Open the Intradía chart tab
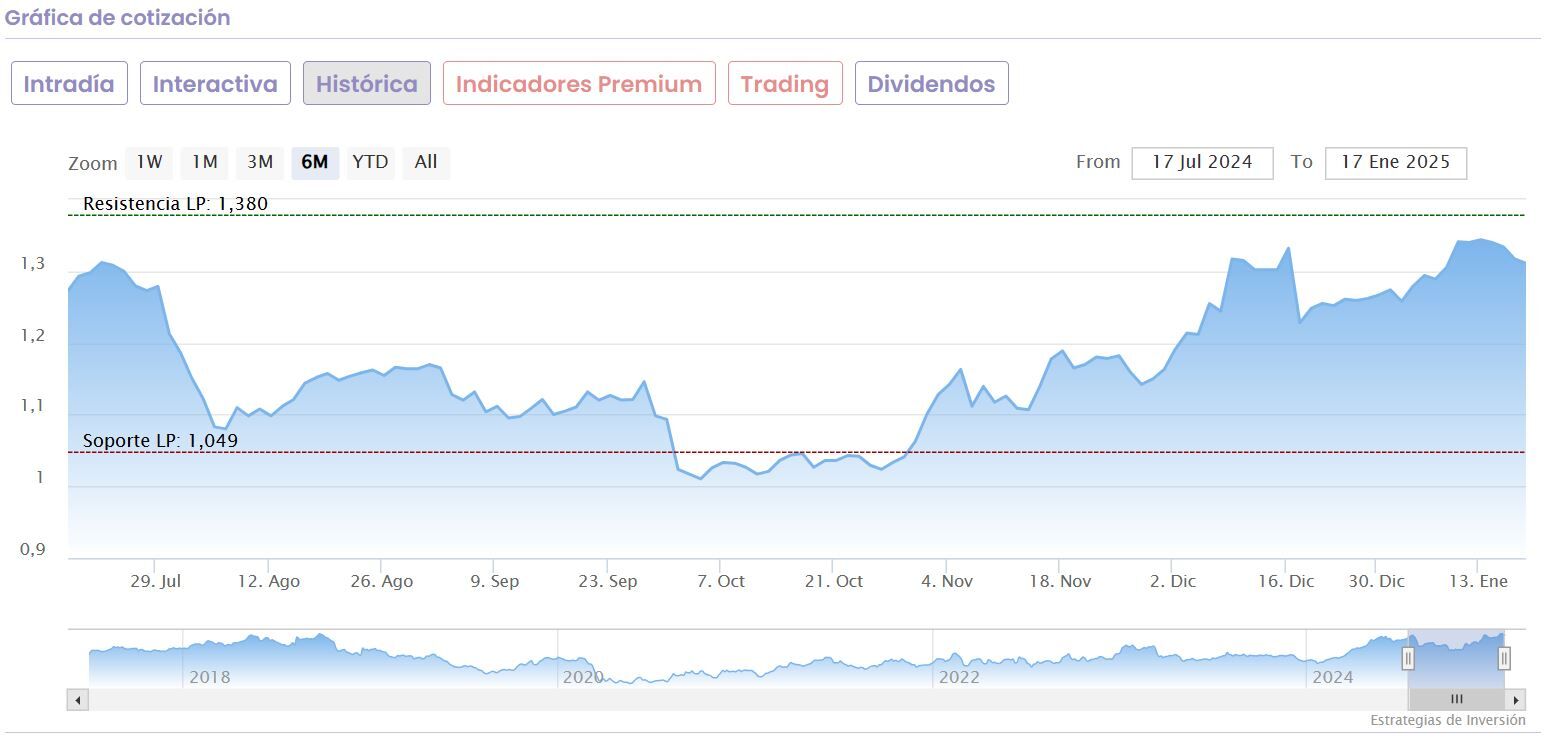The height and width of the screenshot is (749, 1545). [x=69, y=84]
